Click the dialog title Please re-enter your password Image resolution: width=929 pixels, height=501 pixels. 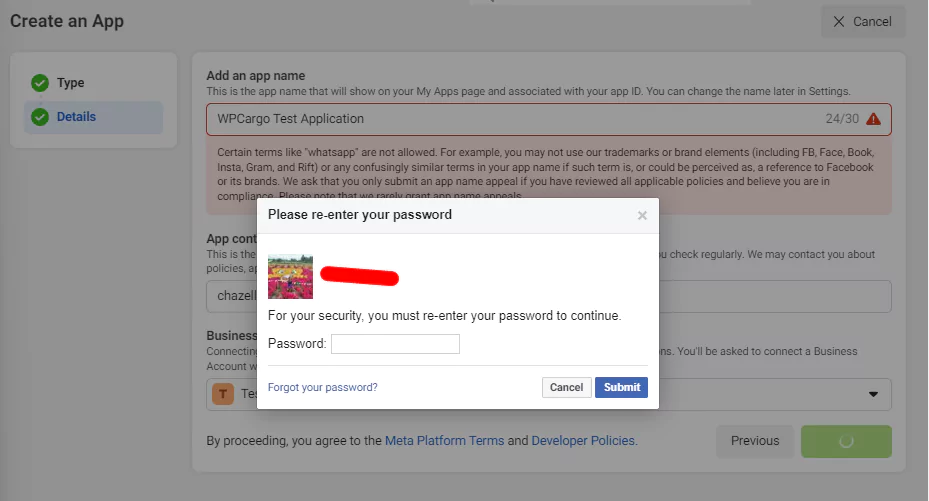360,215
